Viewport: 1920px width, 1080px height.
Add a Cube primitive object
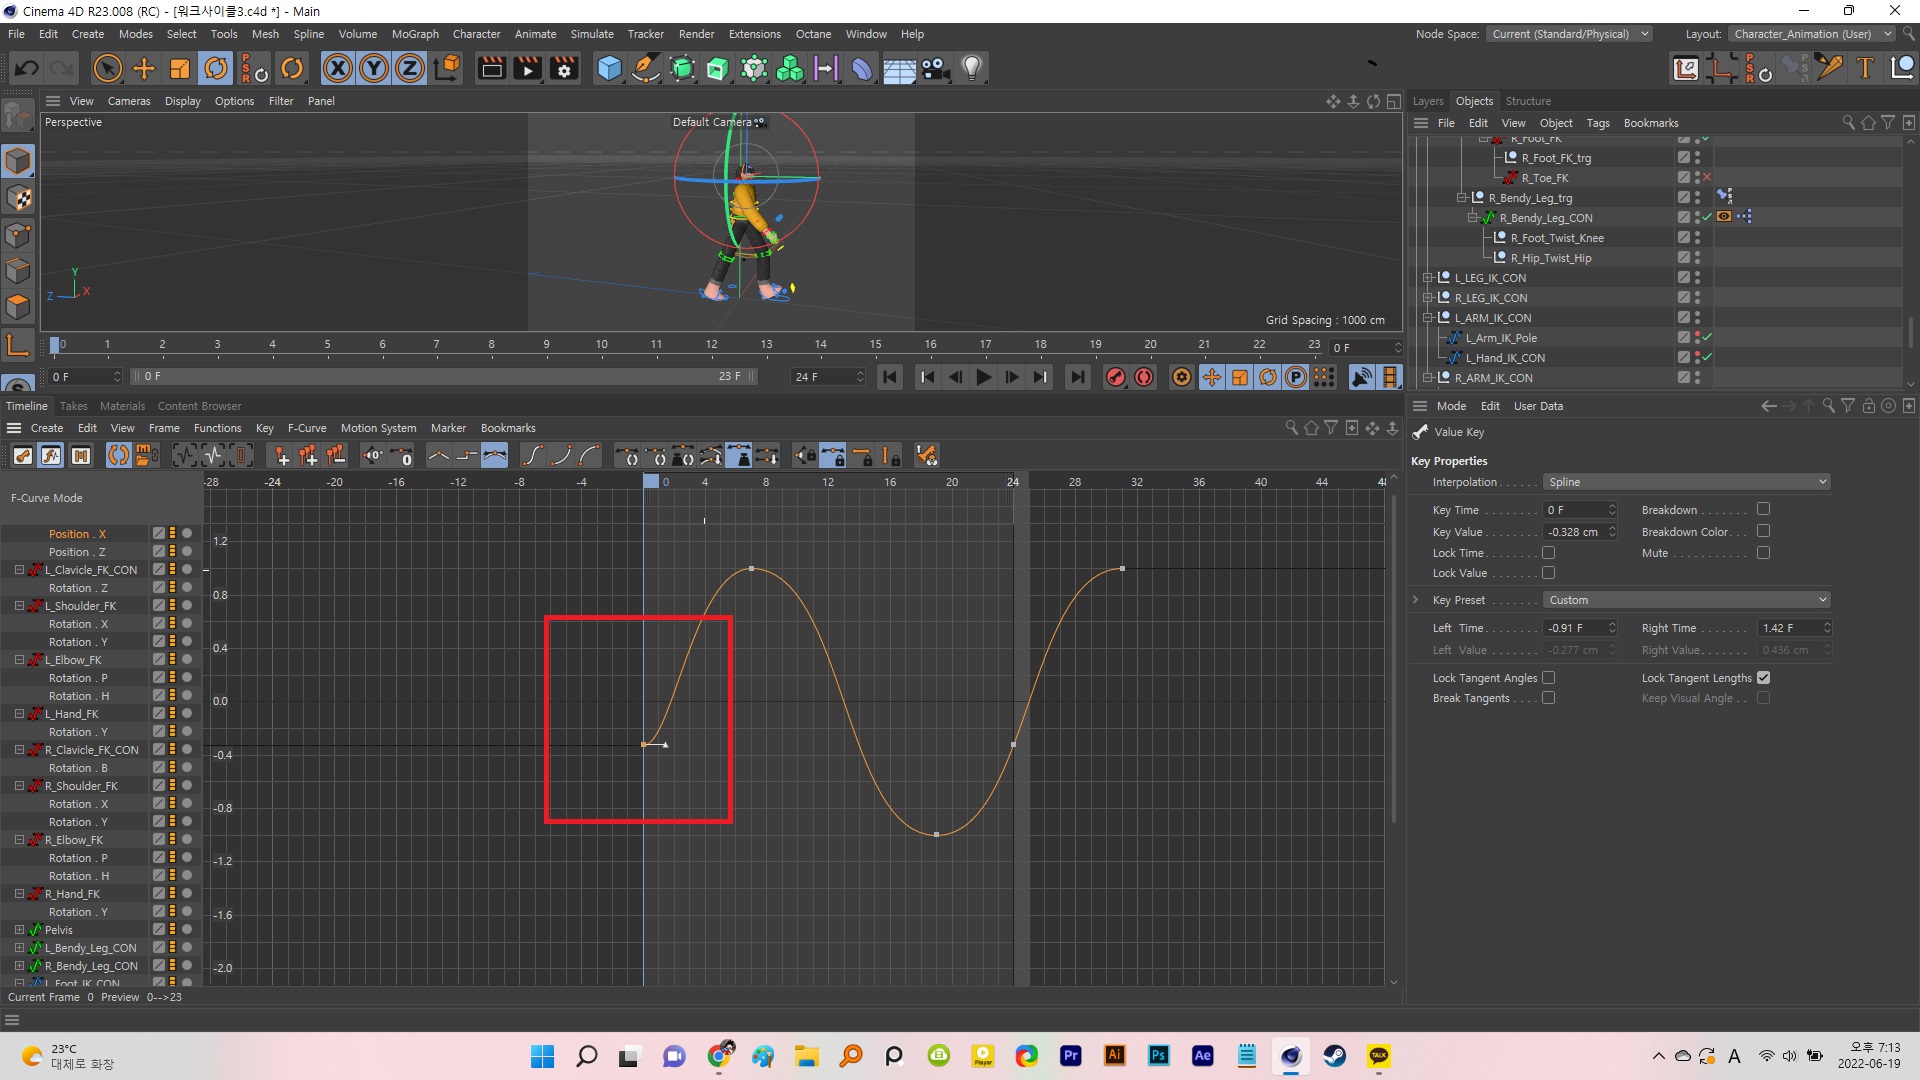click(609, 68)
